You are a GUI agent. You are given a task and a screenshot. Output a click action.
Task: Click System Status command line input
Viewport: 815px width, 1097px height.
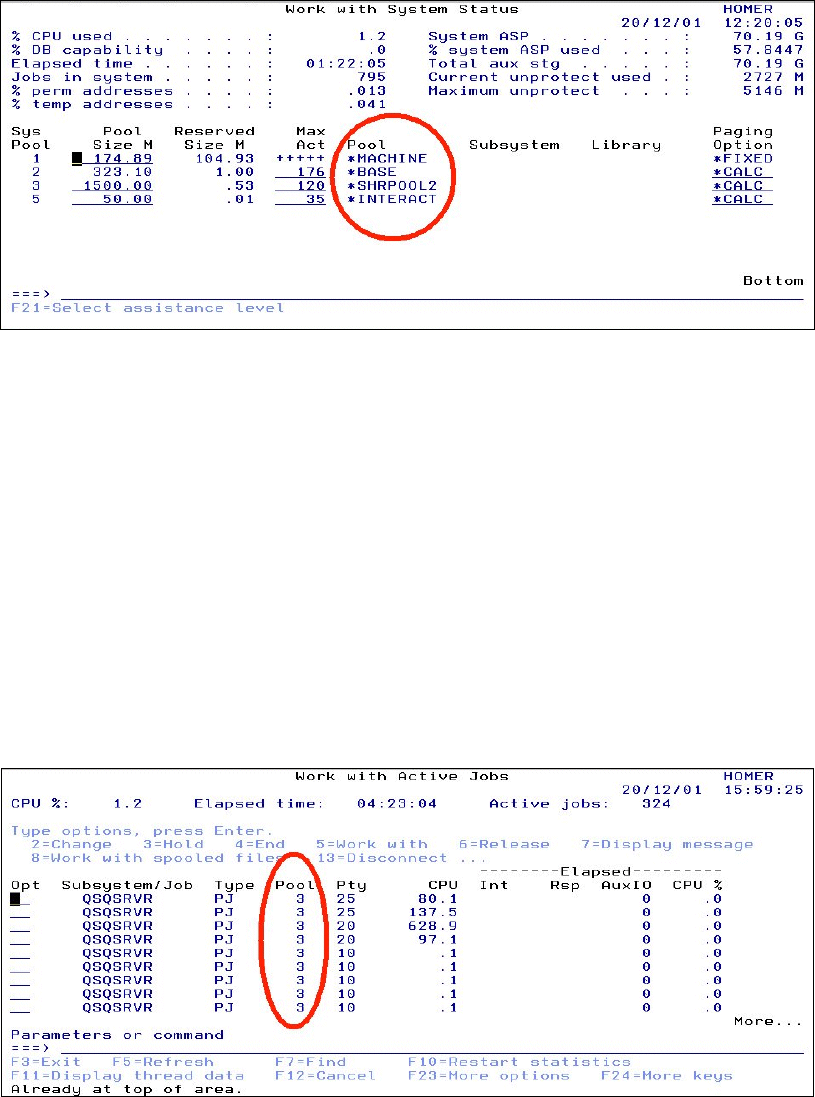432,294
